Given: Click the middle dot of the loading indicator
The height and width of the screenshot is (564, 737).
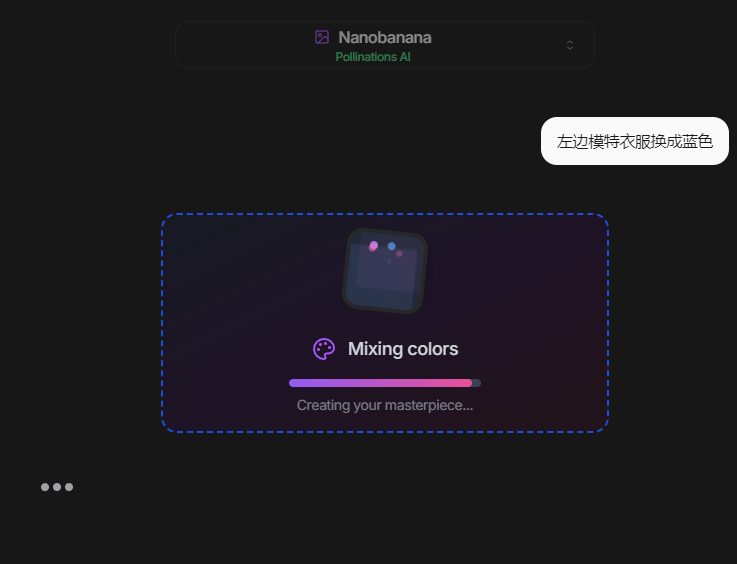Looking at the screenshot, I should (57, 487).
